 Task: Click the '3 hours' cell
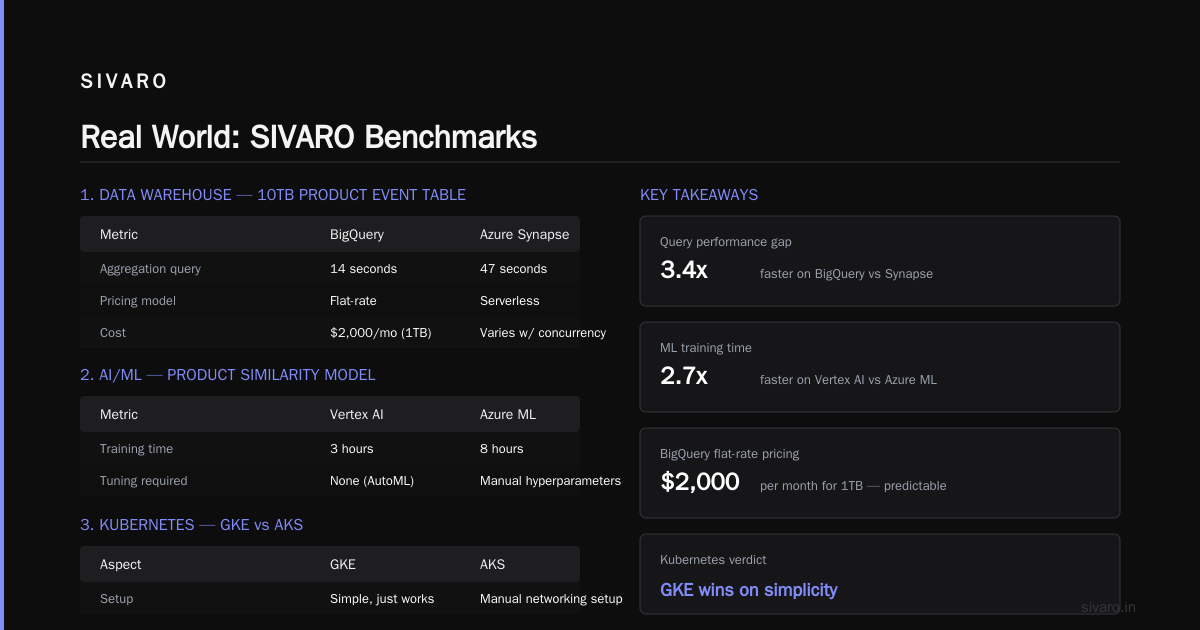tap(352, 449)
